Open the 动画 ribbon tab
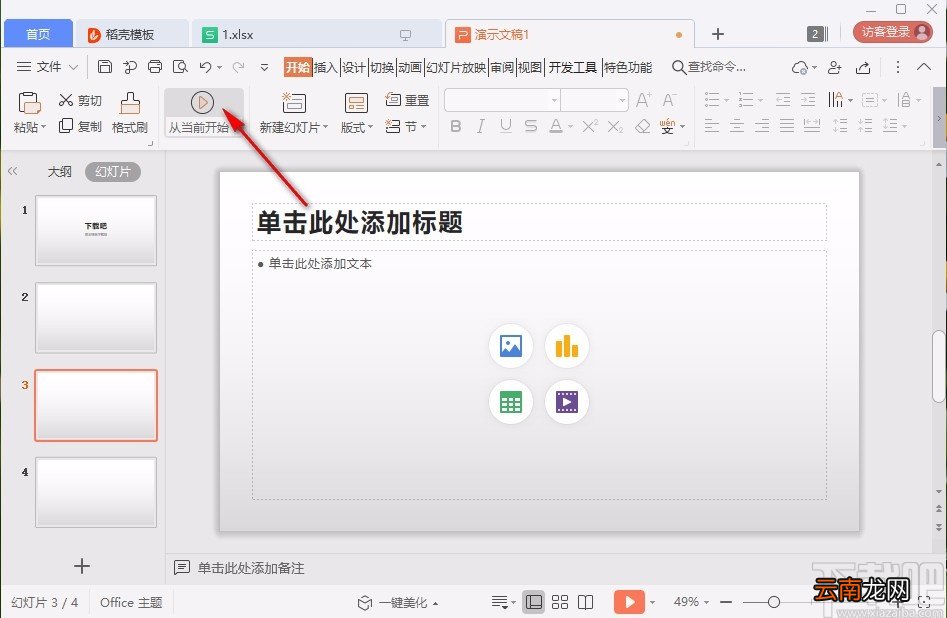 (x=409, y=67)
